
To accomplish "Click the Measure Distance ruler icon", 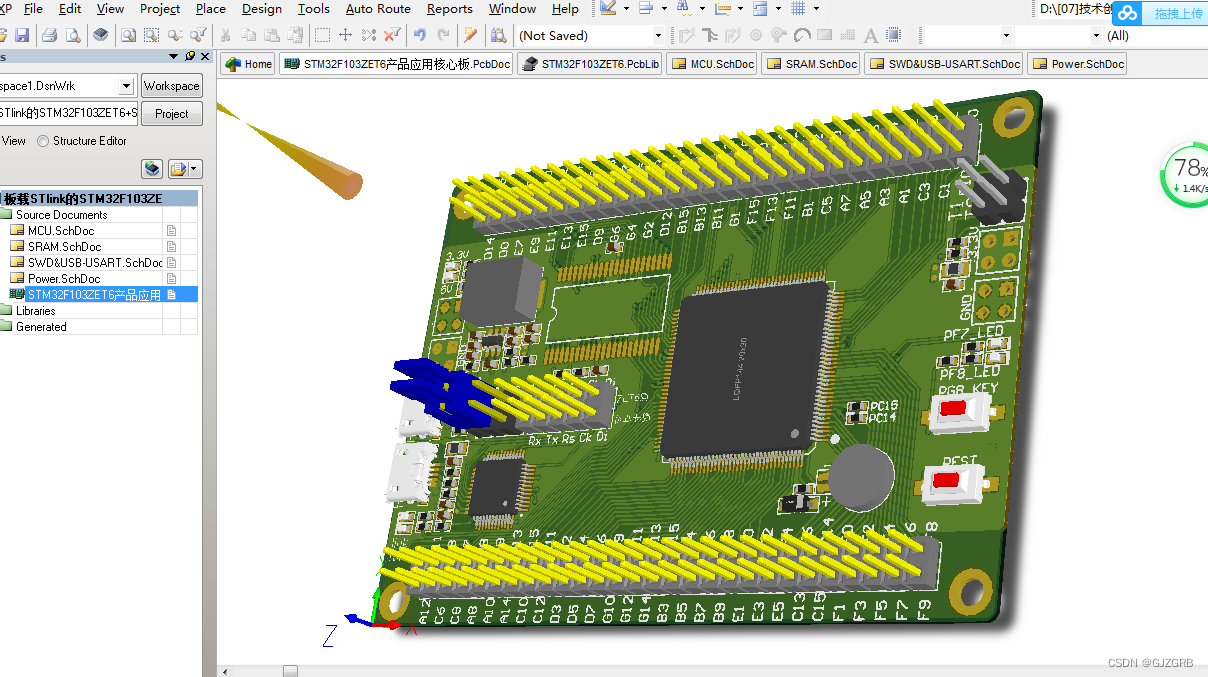I will pyautogui.click(x=720, y=9).
